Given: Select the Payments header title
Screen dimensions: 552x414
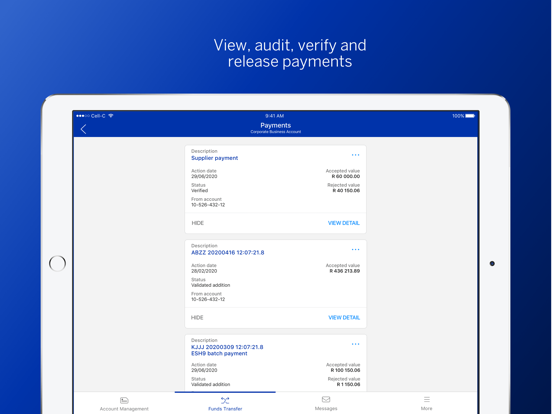Looking at the screenshot, I should [276, 125].
